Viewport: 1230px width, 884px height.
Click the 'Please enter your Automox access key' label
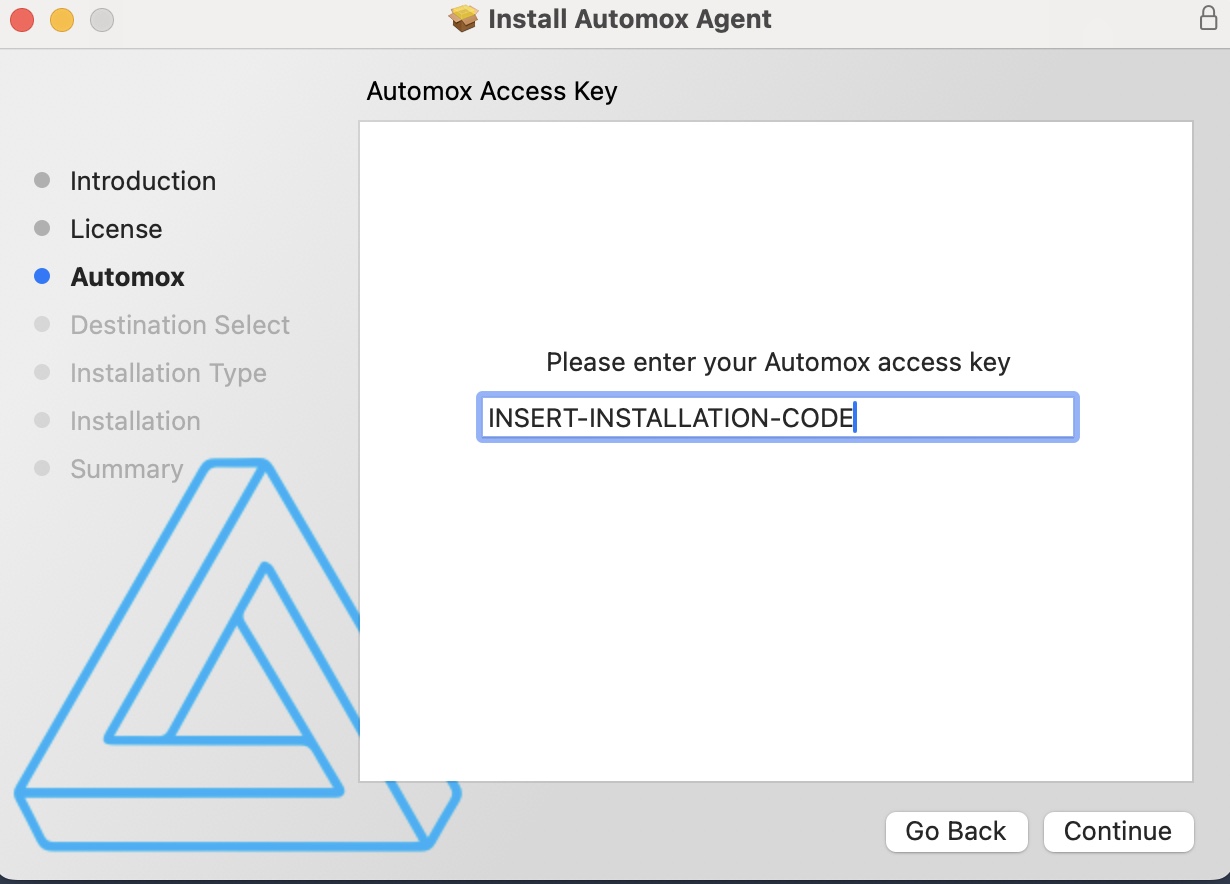pos(778,362)
